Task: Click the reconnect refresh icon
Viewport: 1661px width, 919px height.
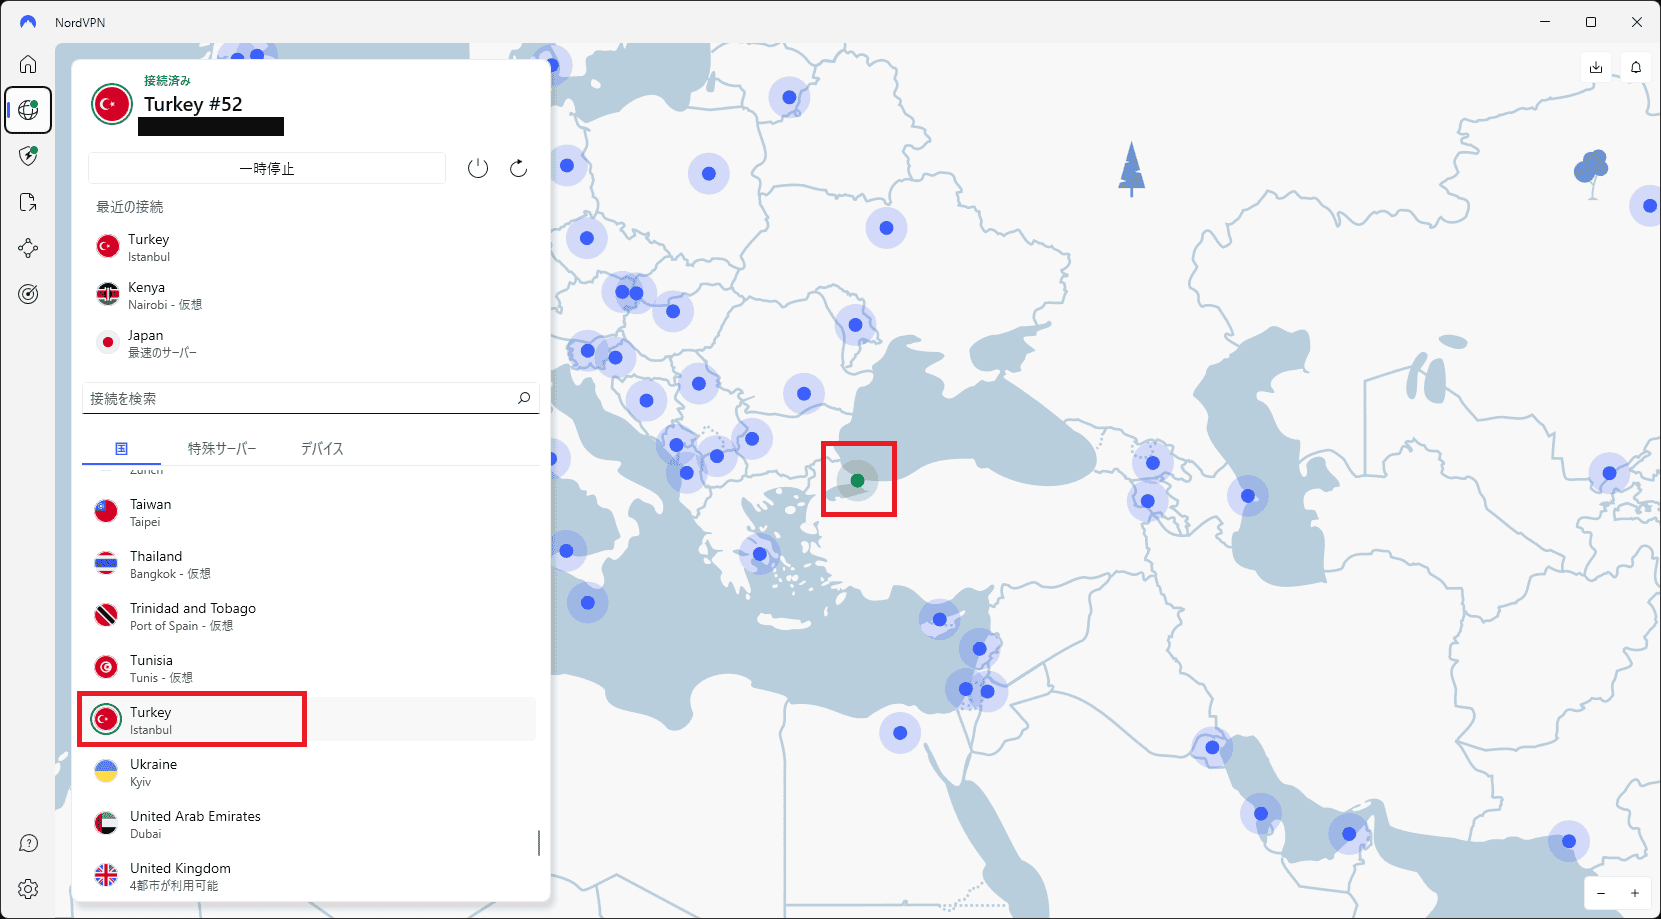Action: (x=518, y=168)
